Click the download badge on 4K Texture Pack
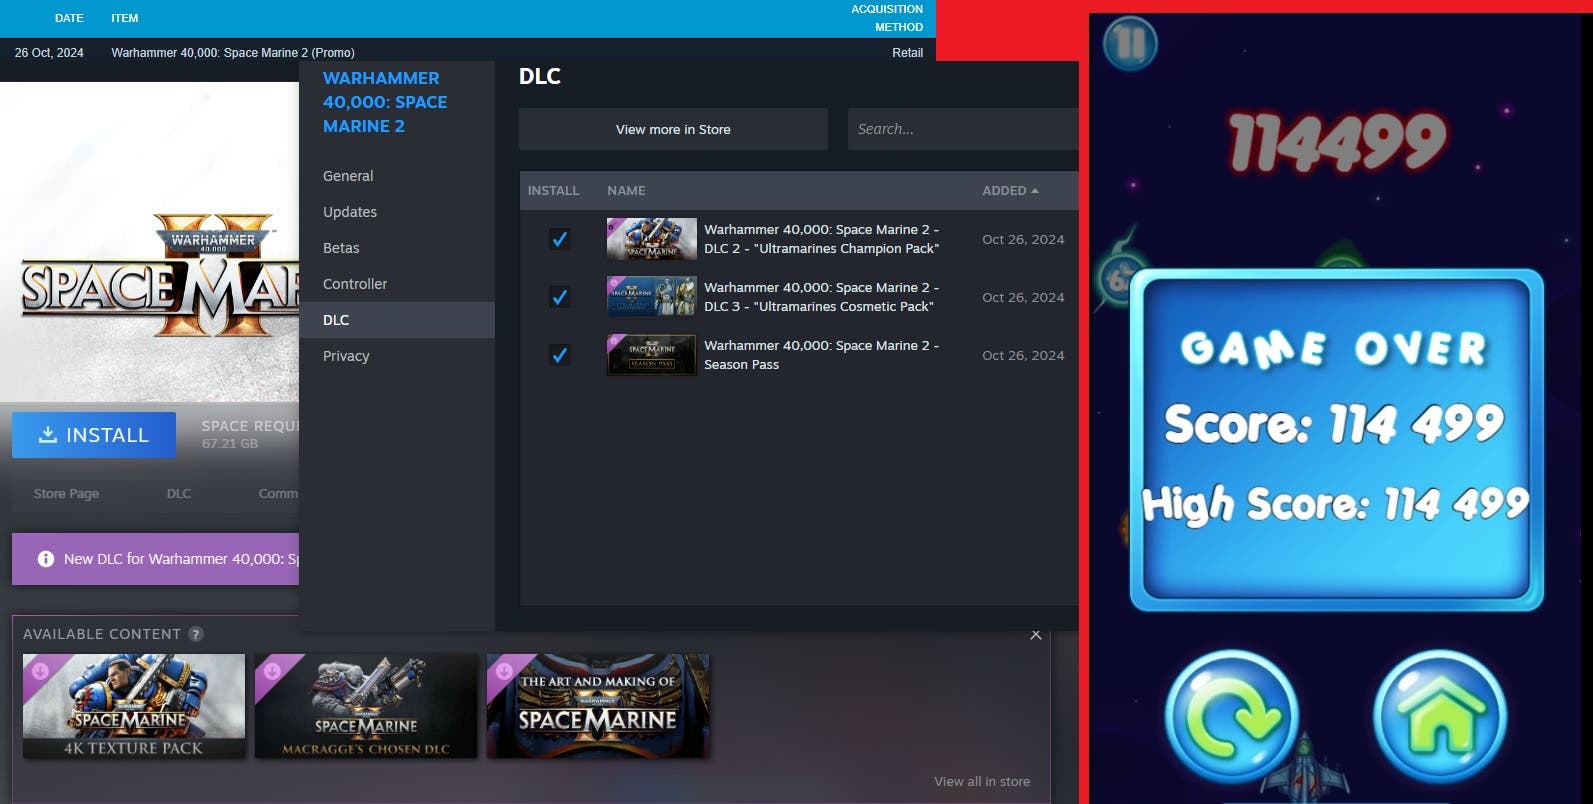1593x804 pixels. tap(40, 671)
